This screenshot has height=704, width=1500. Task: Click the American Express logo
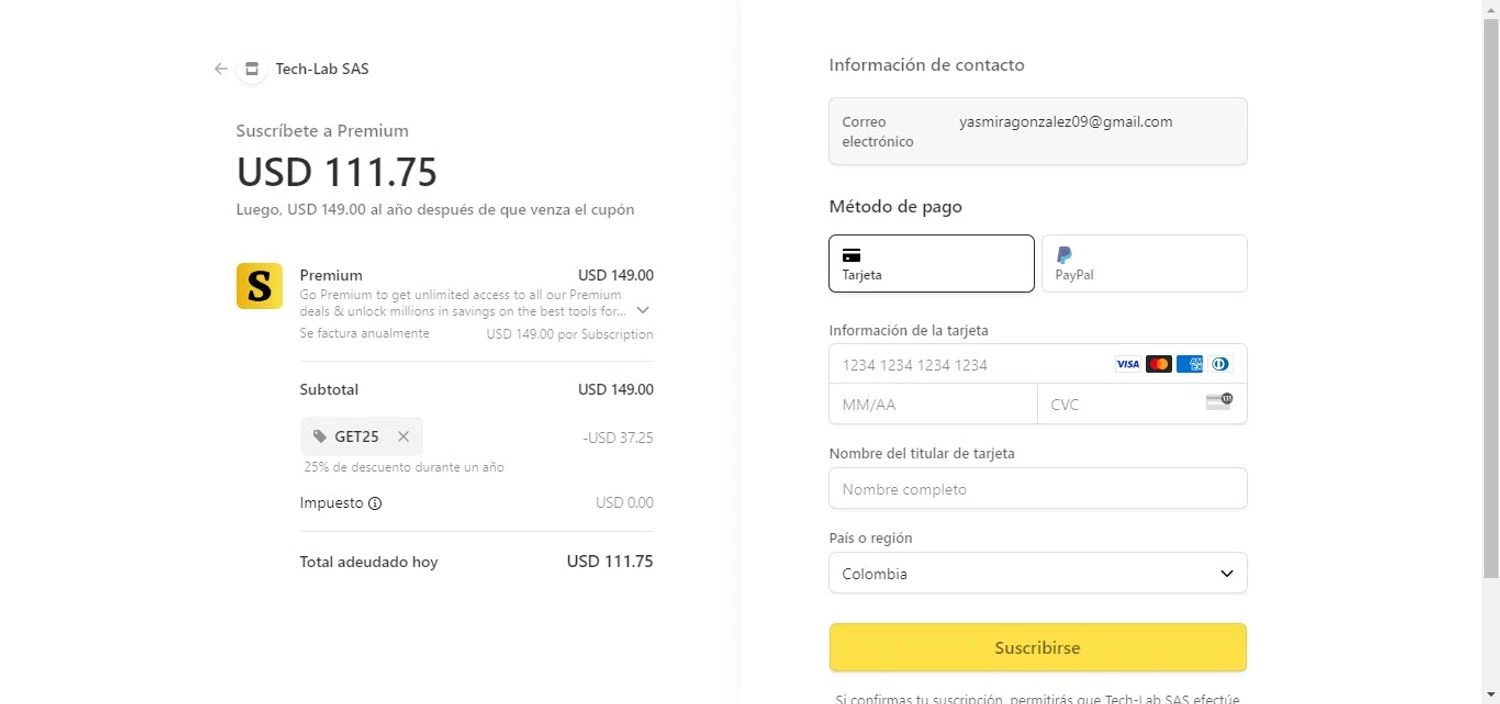pyautogui.click(x=1189, y=364)
